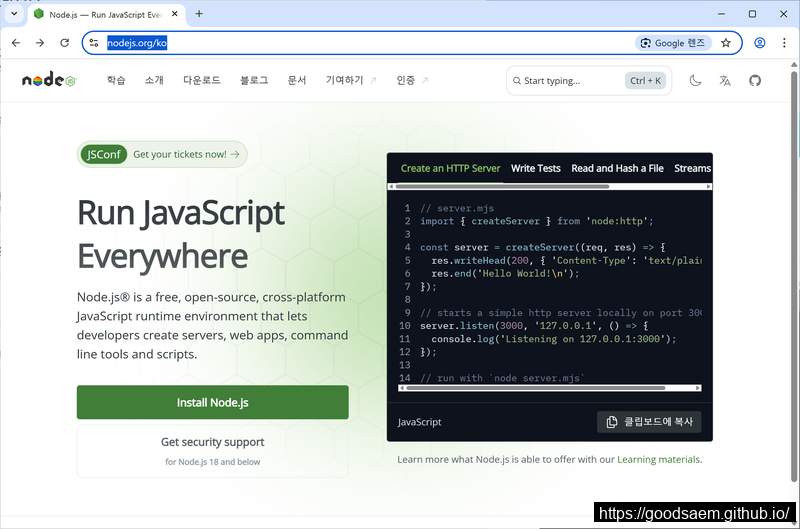Screen dimensions: 800x529
Task: Select the Node.js browser tab
Action: click(x=106, y=14)
